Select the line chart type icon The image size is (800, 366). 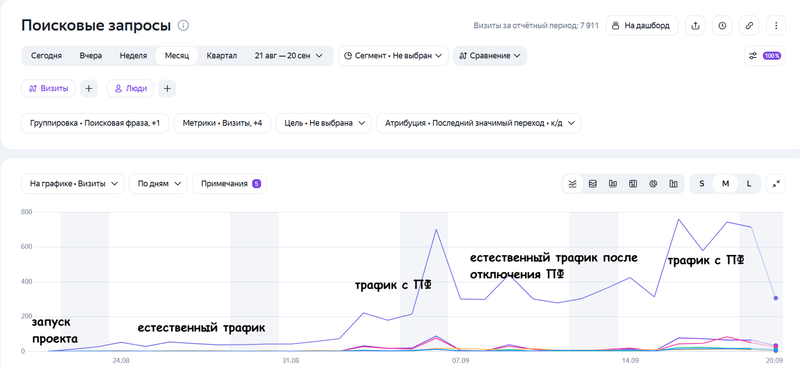point(572,184)
